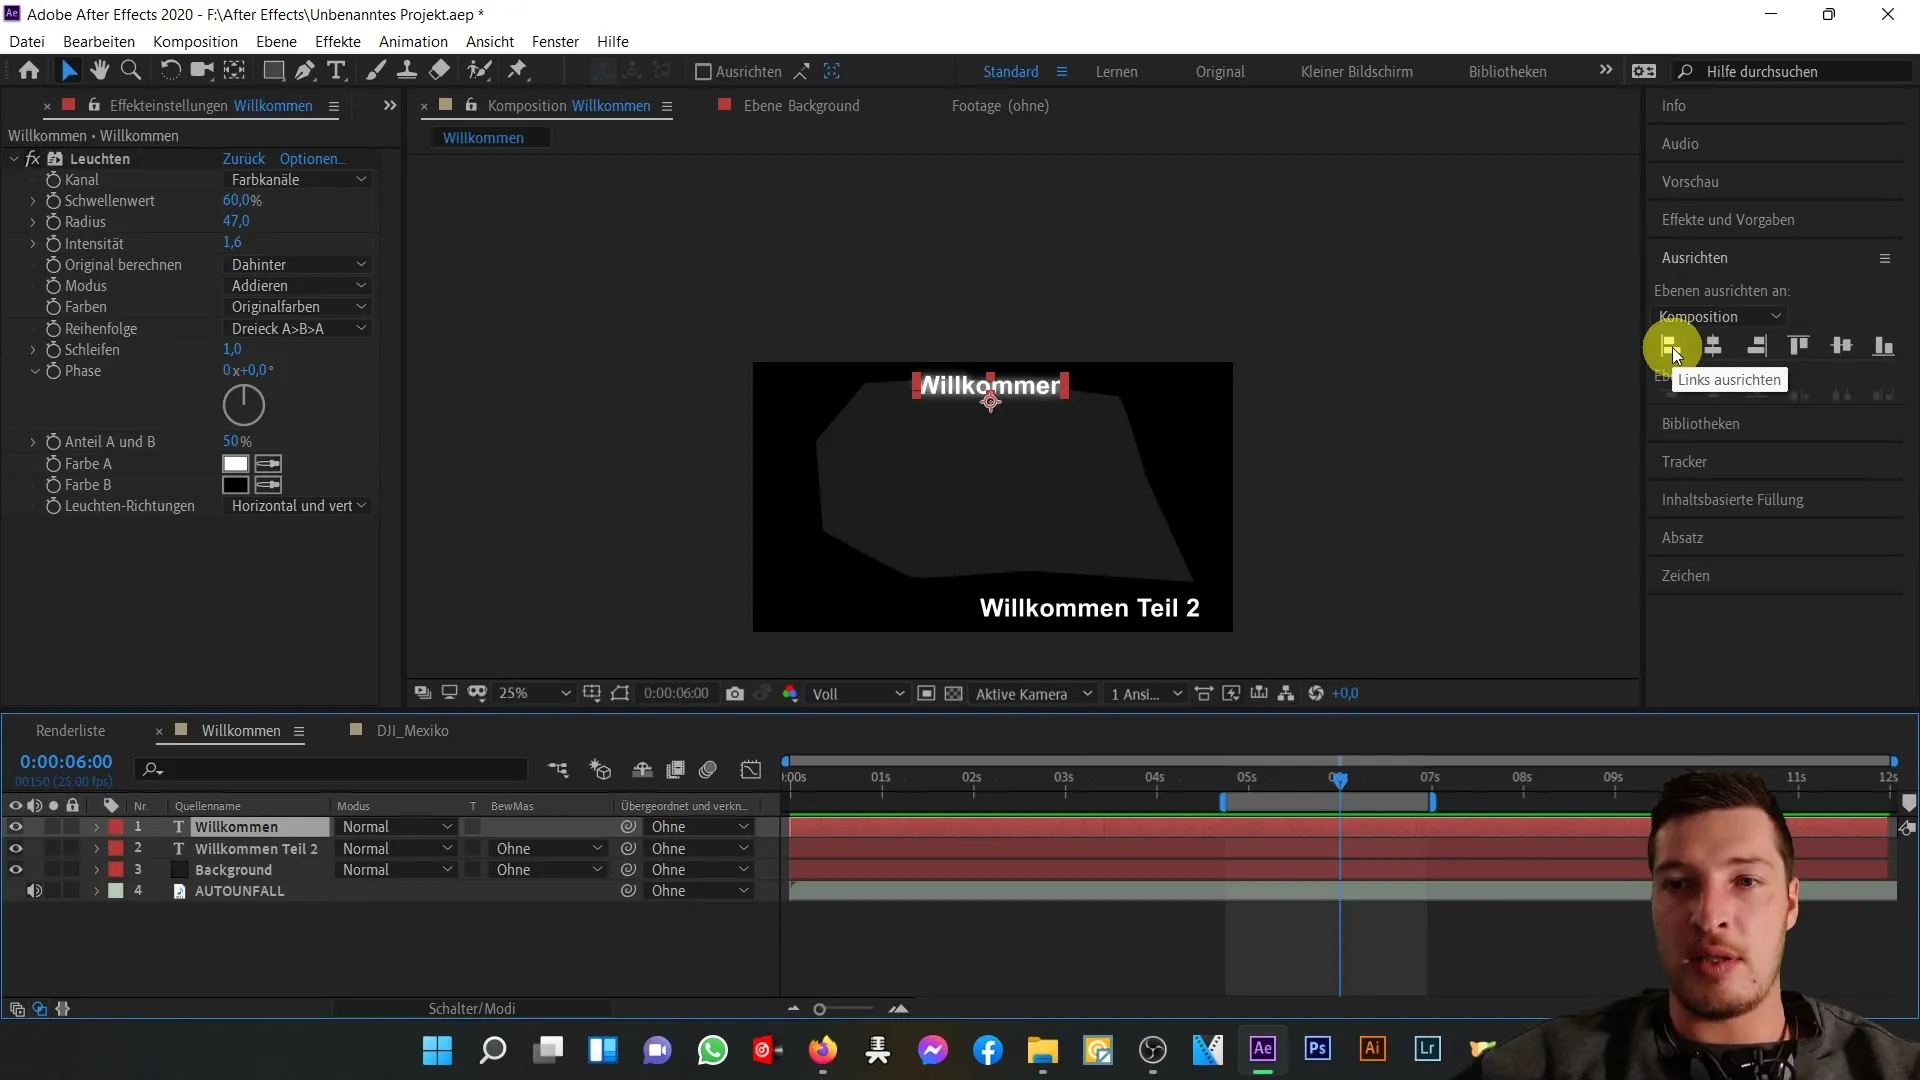Click the Schalter/Modi toggle button
This screenshot has width=1920, height=1080.
click(x=472, y=1009)
